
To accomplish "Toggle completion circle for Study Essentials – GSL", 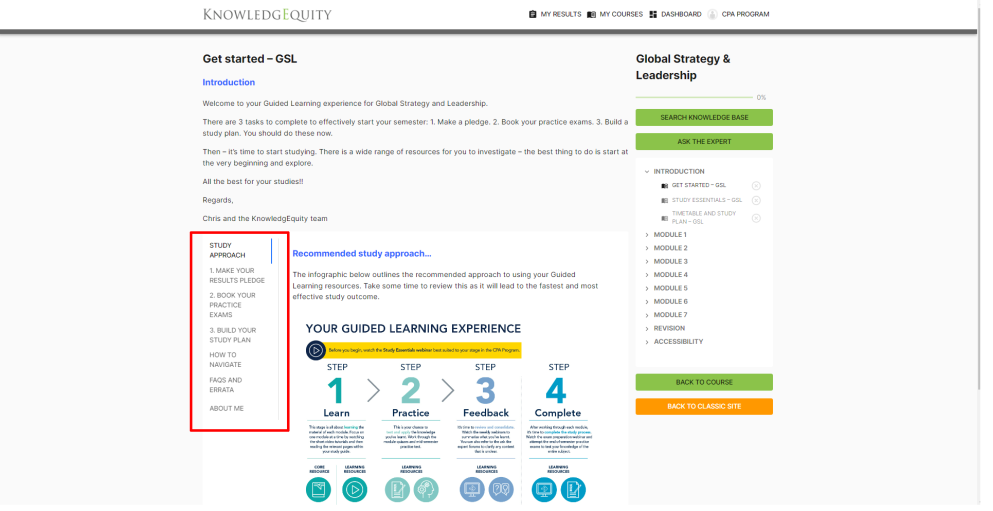I will click(756, 200).
